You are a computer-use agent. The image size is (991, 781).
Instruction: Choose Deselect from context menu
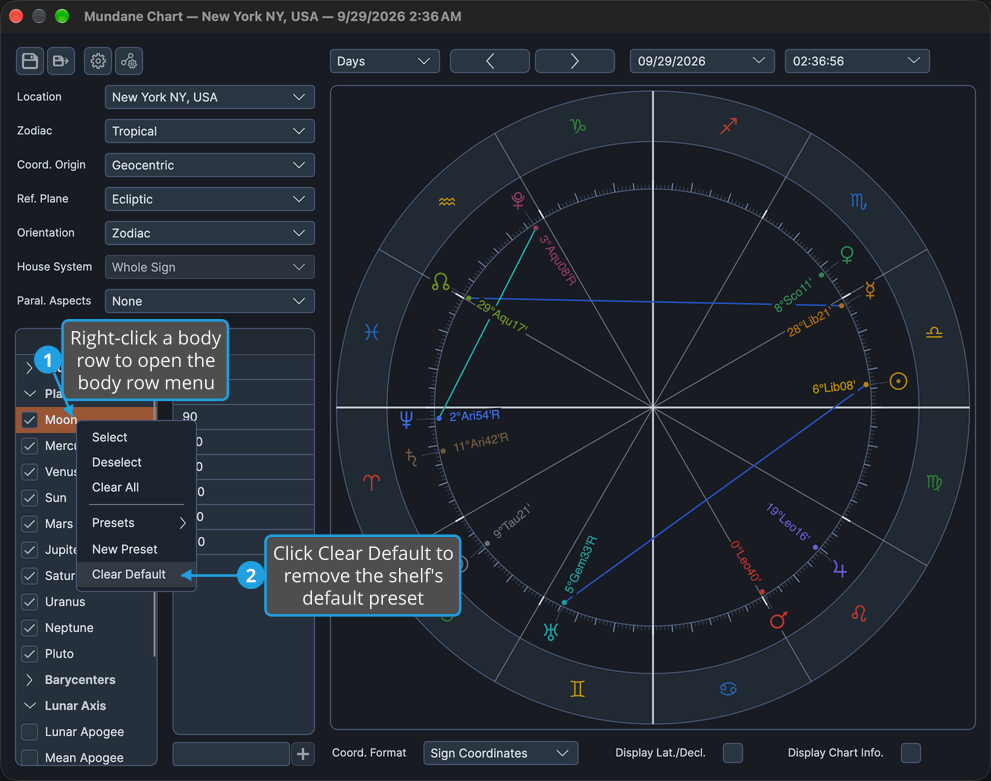pyautogui.click(x=137, y=463)
